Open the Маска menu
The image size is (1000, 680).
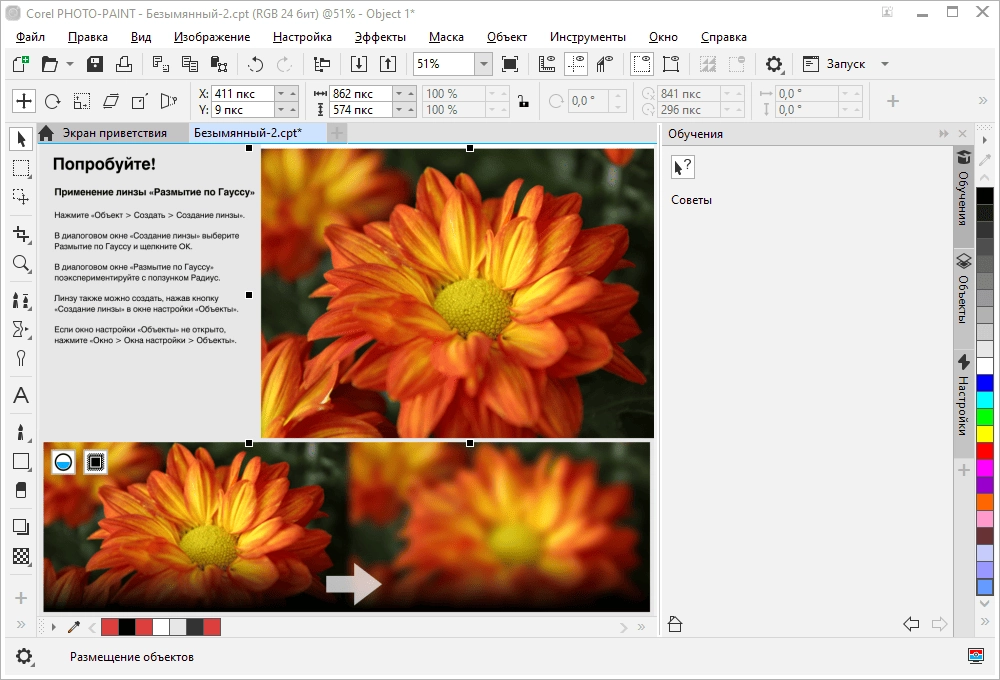coord(446,37)
